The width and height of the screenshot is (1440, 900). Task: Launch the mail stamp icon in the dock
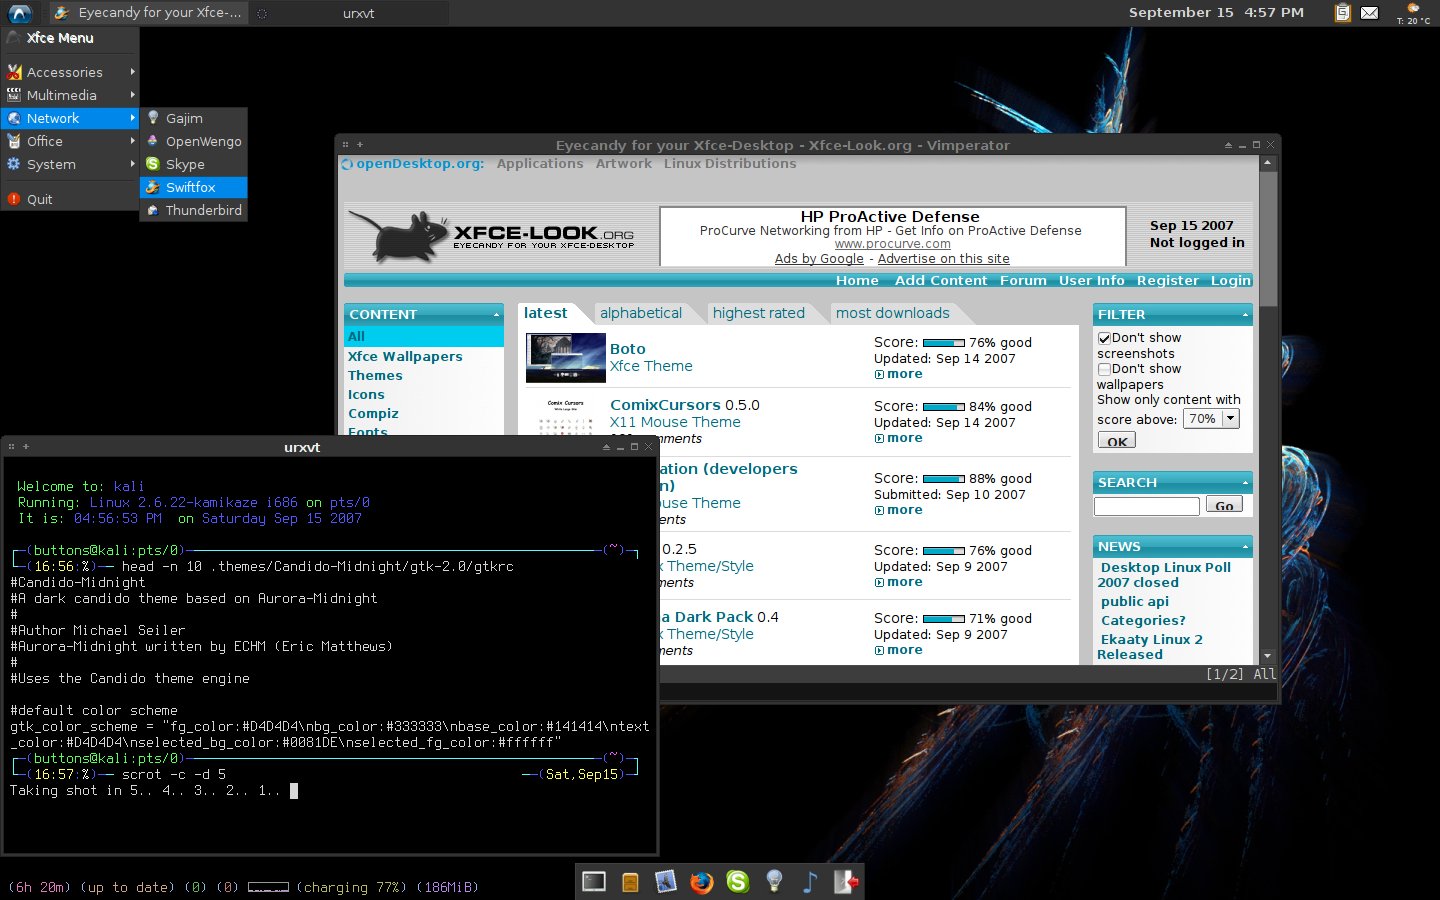pos(666,881)
